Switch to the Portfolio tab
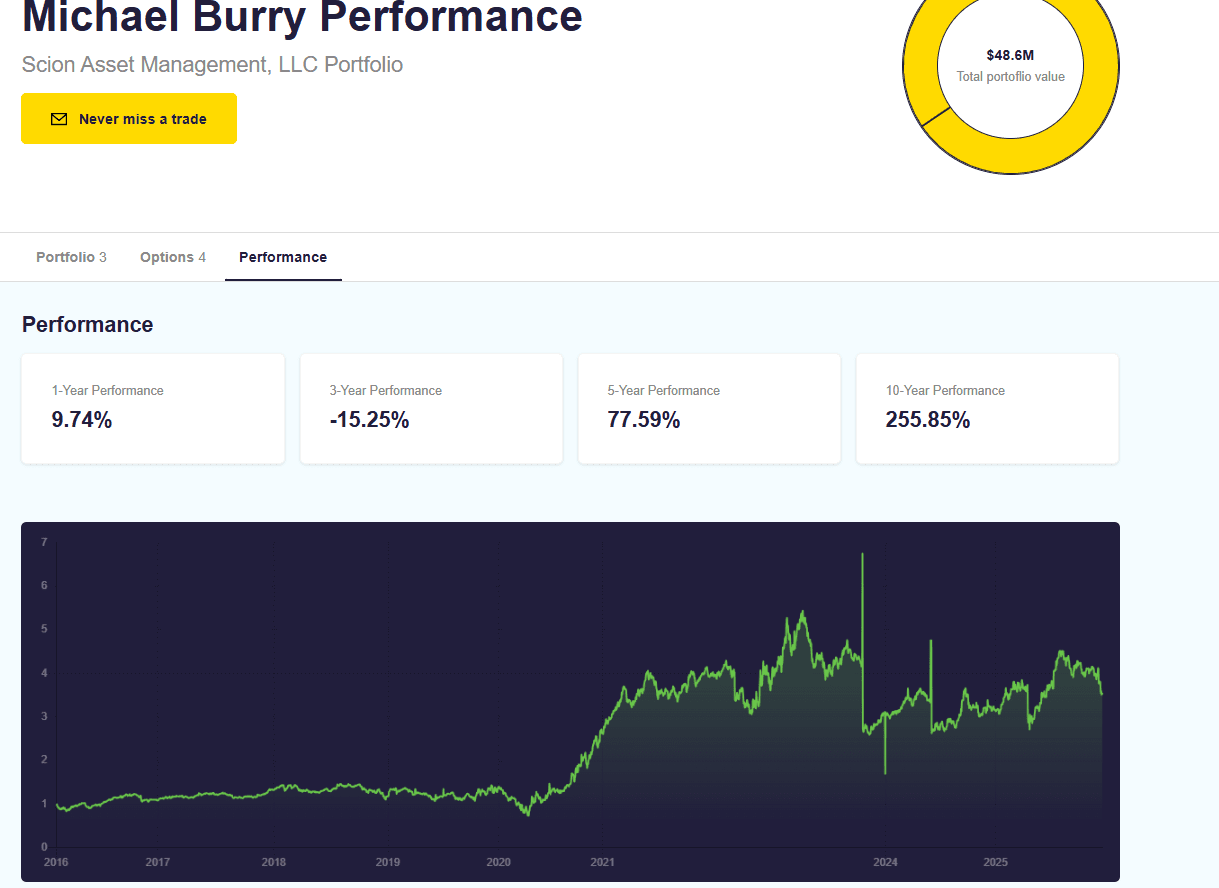This screenshot has width=1219, height=888. [x=71, y=257]
